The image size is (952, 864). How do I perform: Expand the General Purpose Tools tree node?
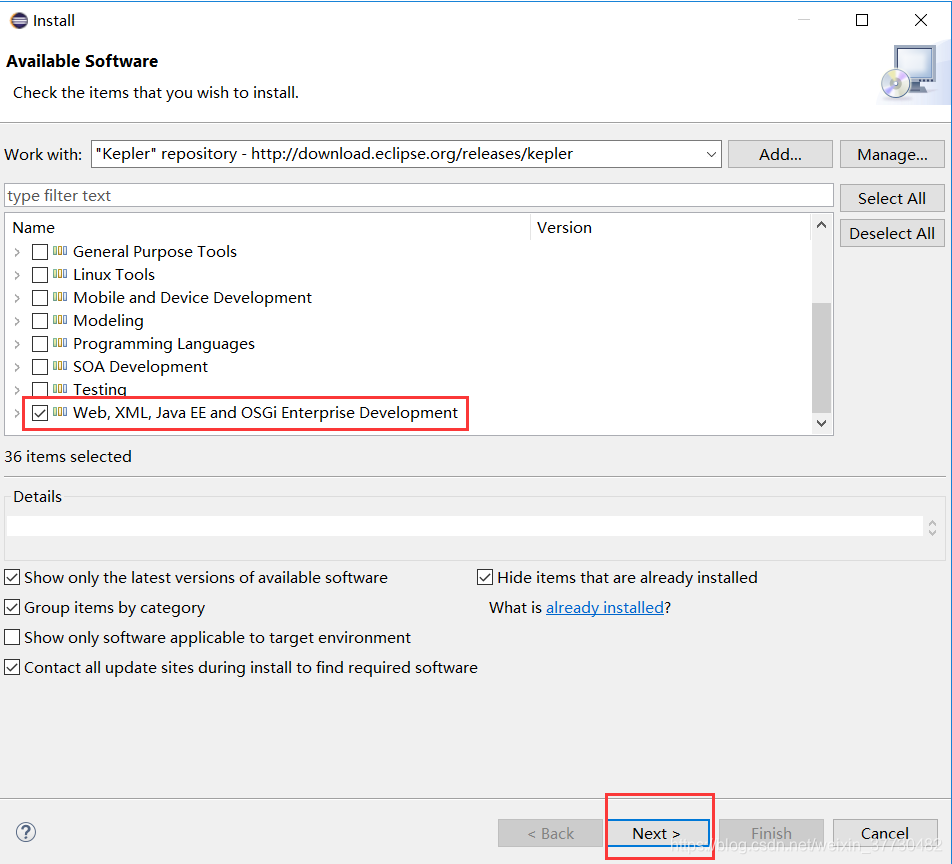coord(17,252)
